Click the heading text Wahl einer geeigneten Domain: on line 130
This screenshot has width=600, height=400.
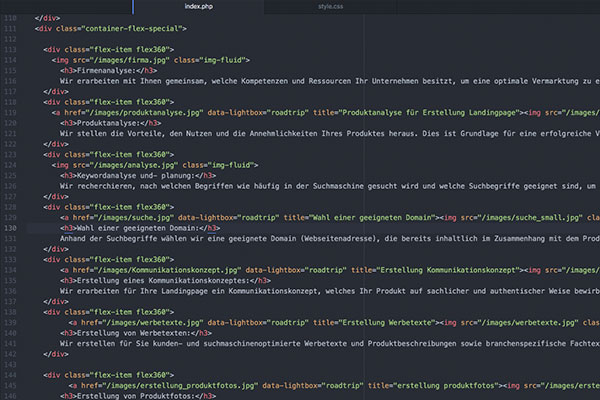coord(140,228)
